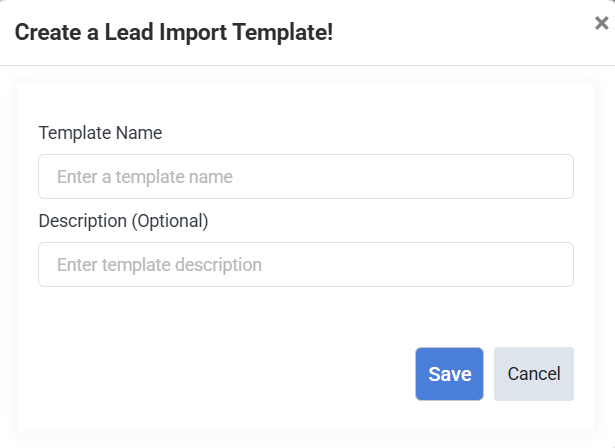Dismiss the dialog with the X icon
This screenshot has height=448, width=615.
[601, 24]
